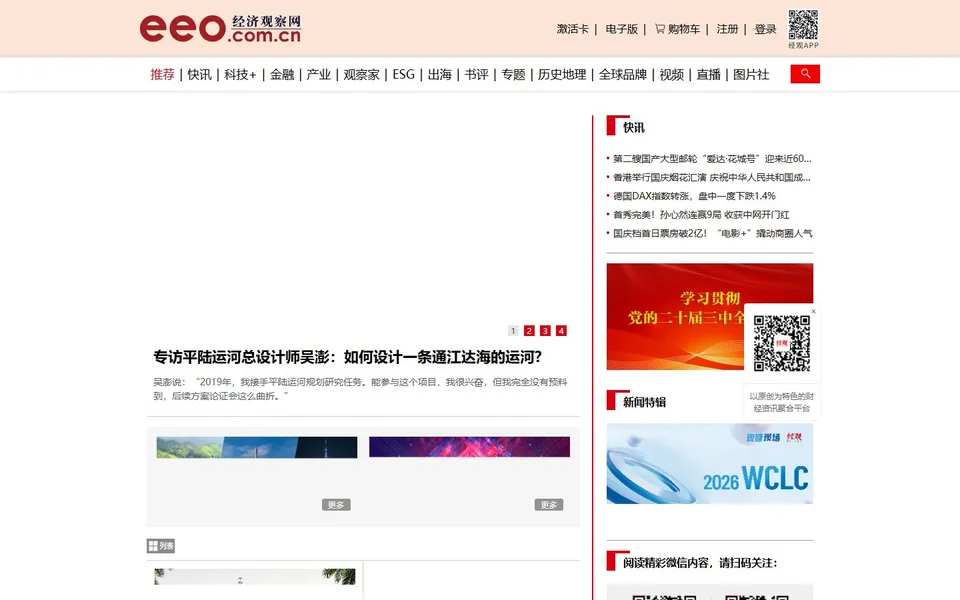Open the 电子版 header link
The image size is (960, 600).
coord(621,29)
